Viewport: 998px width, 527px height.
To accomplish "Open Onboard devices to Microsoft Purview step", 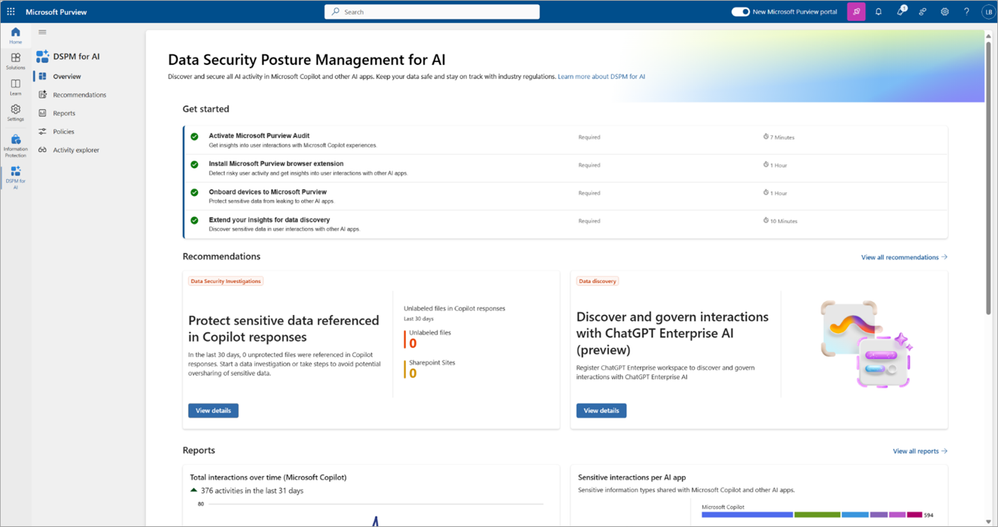I will click(566, 196).
